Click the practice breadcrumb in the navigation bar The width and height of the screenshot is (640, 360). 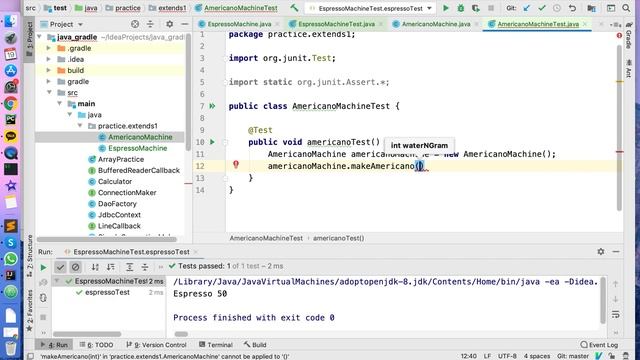coord(123,8)
